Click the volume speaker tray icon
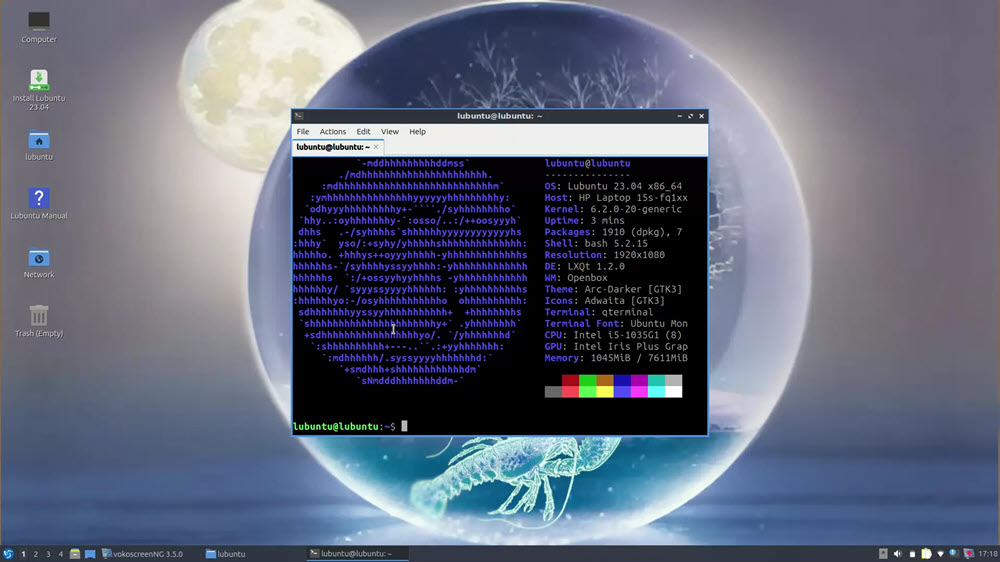 pos(897,554)
